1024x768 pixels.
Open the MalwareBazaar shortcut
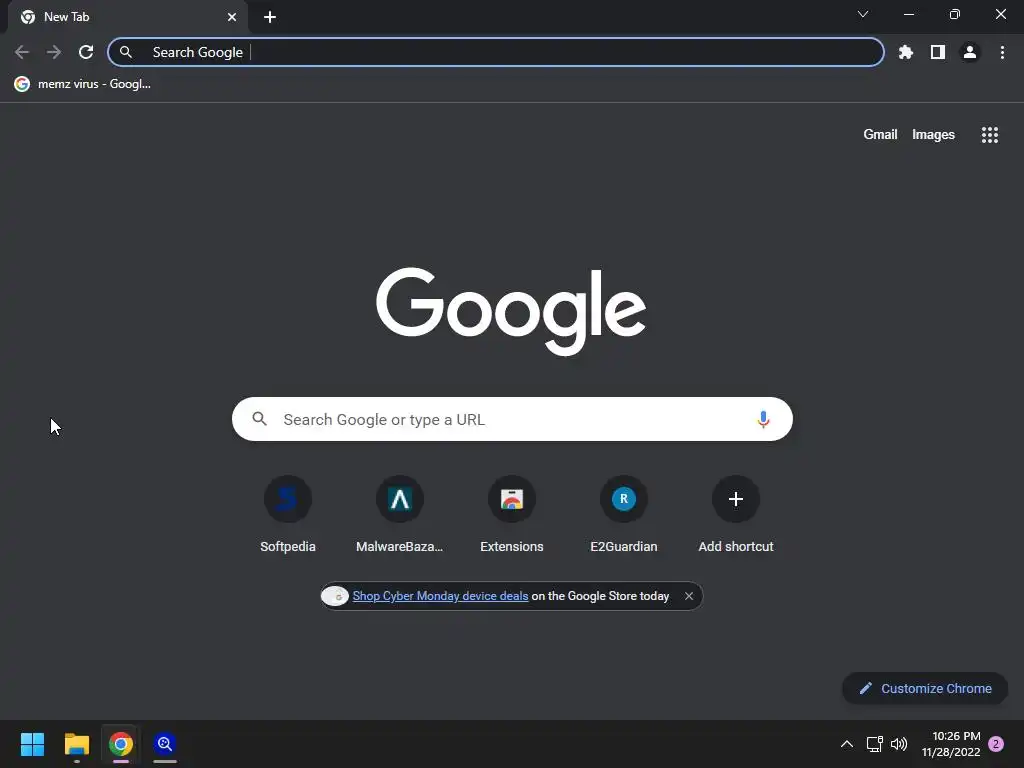coord(400,515)
